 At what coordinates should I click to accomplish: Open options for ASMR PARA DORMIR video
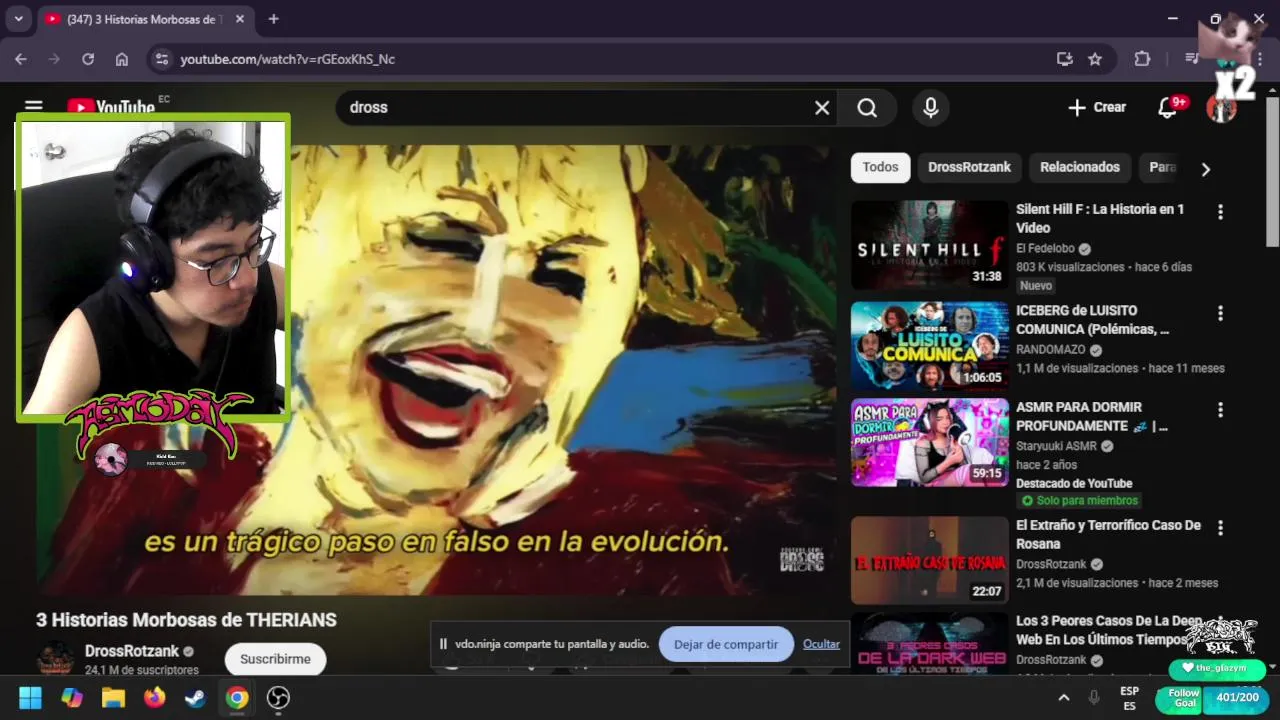tap(1220, 410)
